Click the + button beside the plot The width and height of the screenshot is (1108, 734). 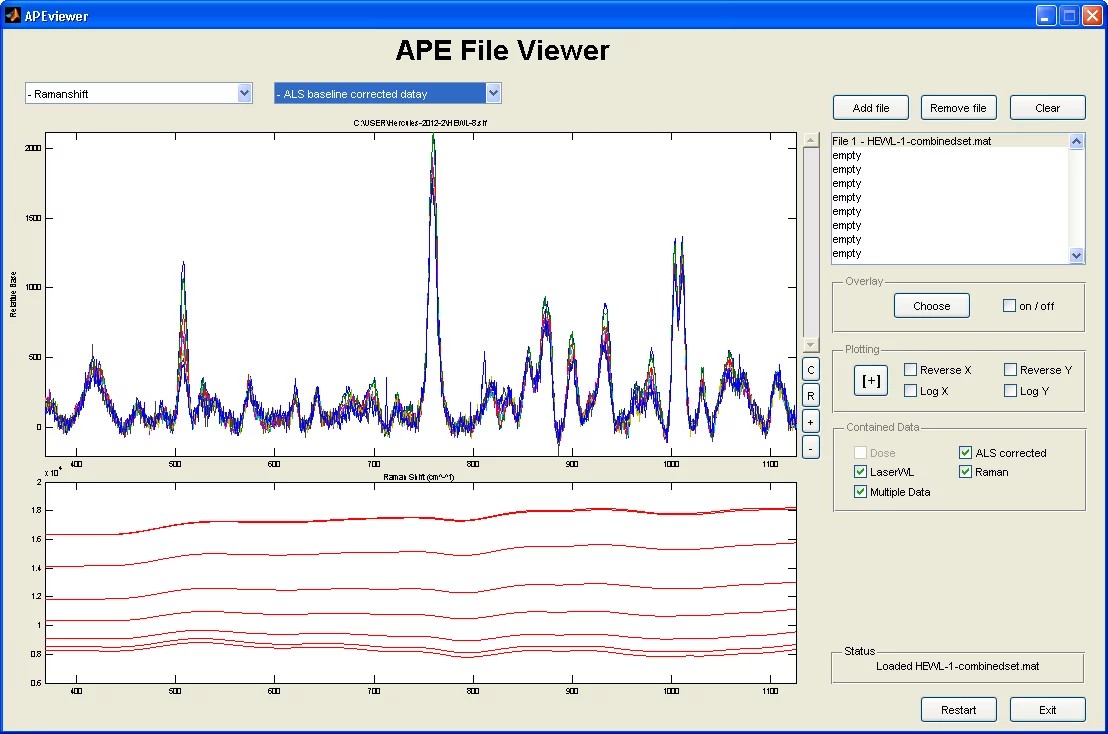(x=811, y=422)
